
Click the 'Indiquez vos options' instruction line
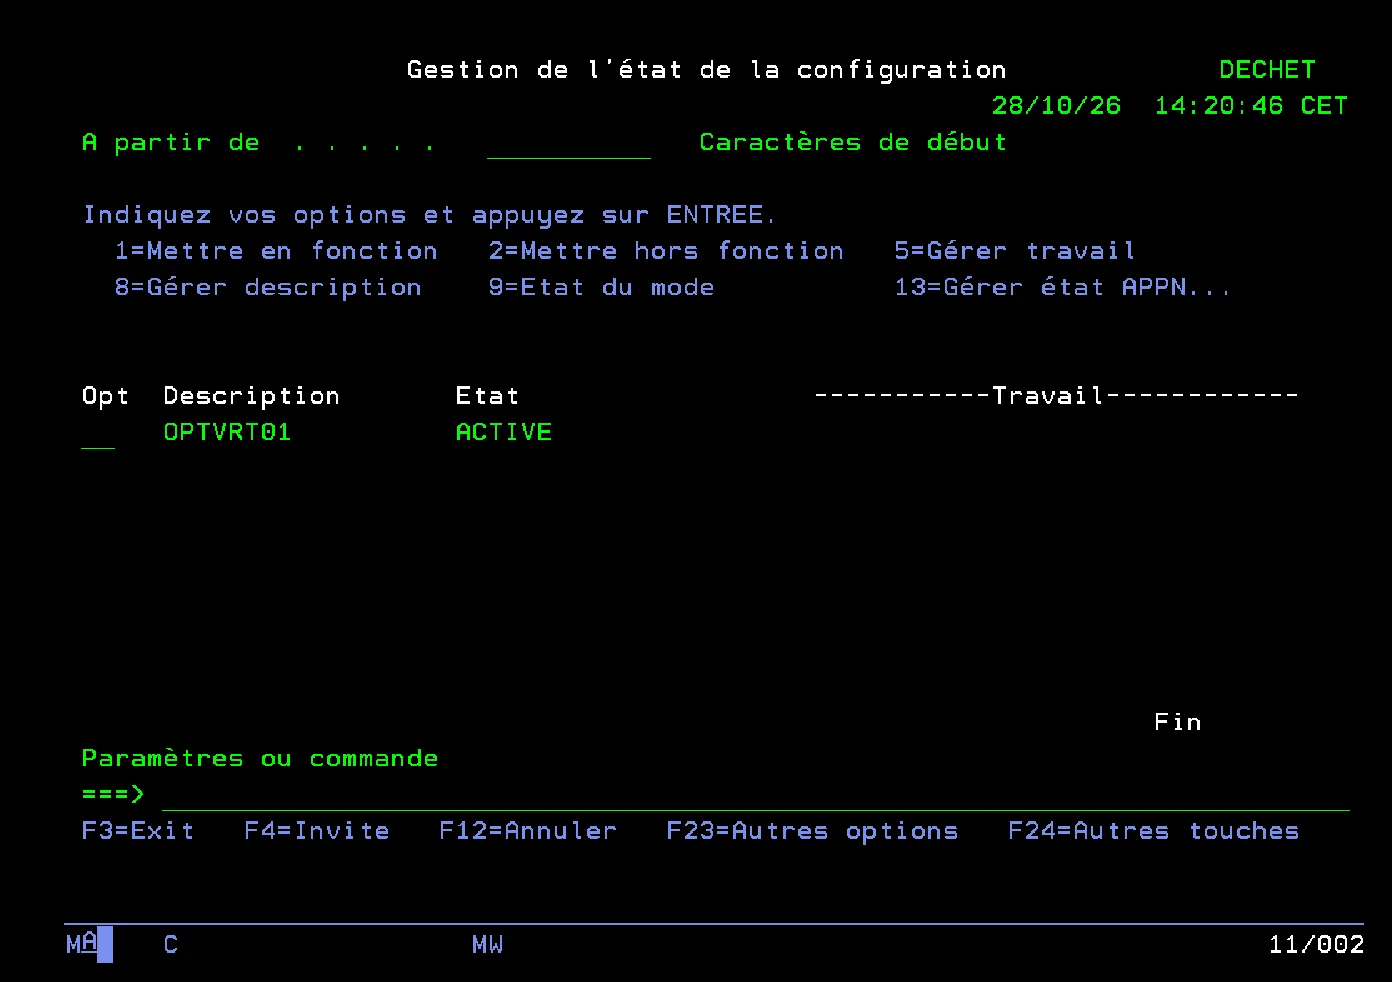coord(430,215)
